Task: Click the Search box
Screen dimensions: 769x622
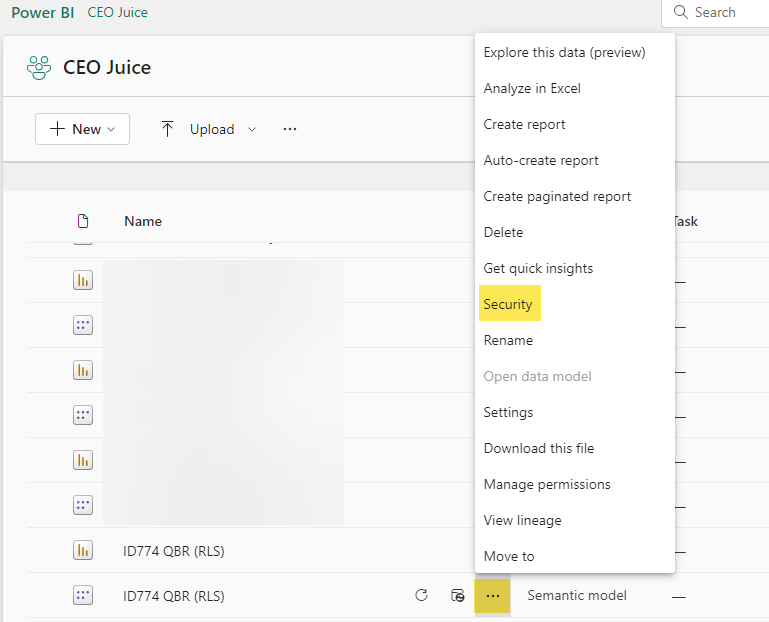Action: (x=715, y=13)
